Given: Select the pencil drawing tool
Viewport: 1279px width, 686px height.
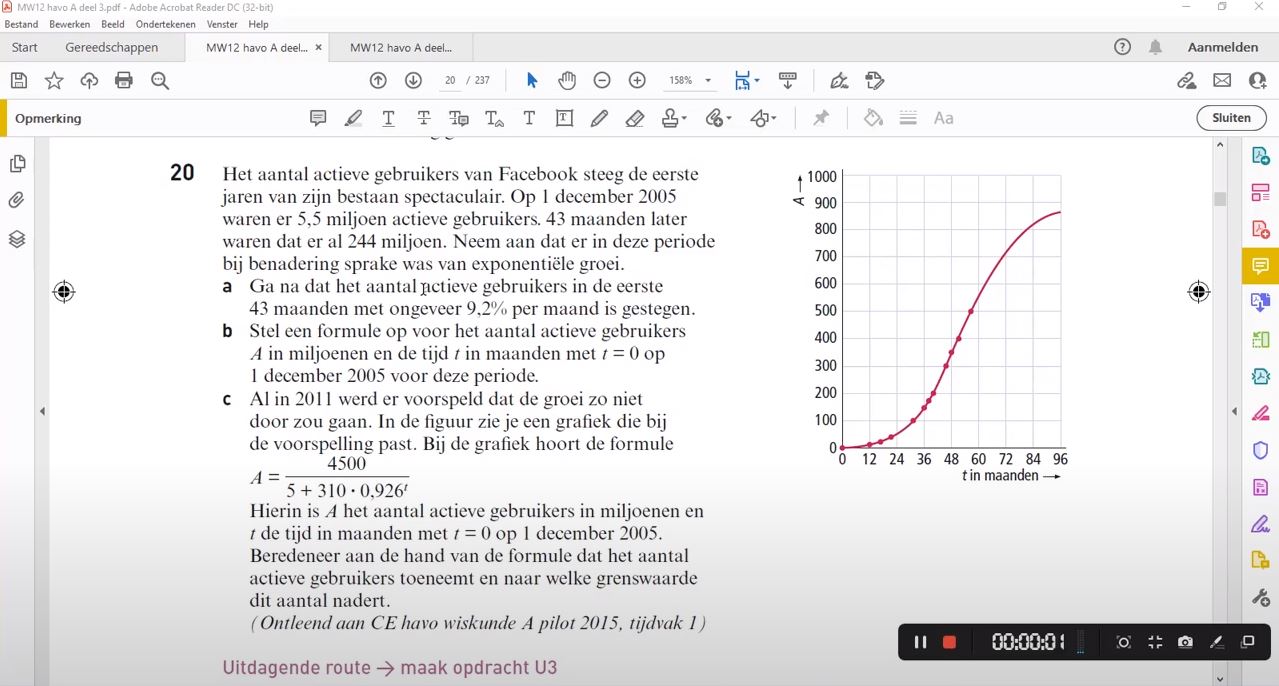Looking at the screenshot, I should 599,118.
